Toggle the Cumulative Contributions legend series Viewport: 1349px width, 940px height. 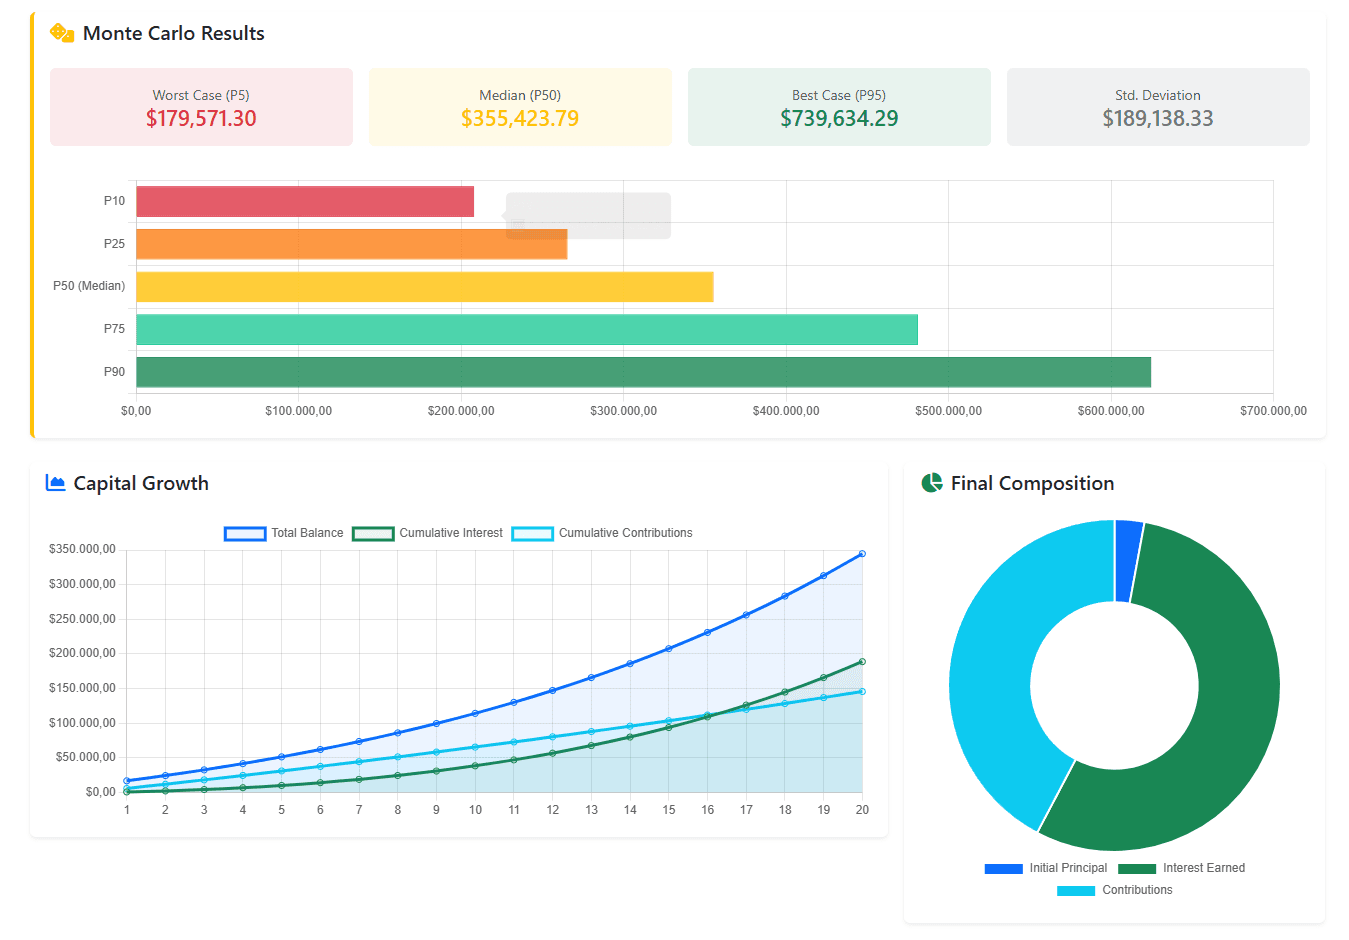pyautogui.click(x=602, y=533)
